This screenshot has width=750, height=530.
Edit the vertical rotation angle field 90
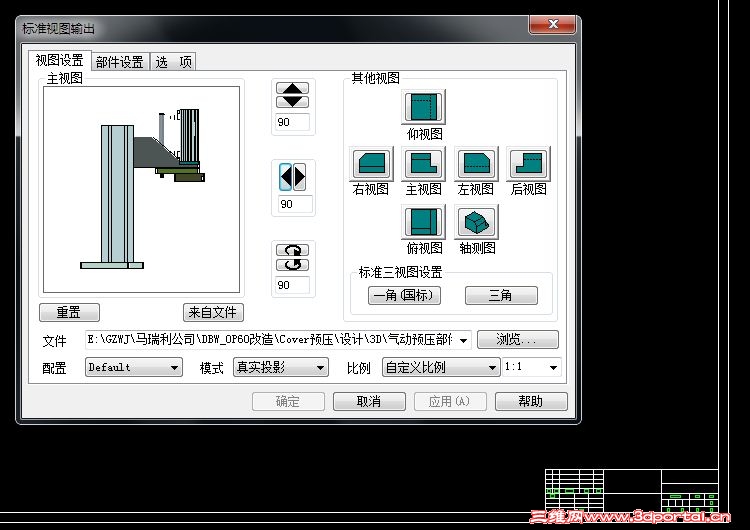click(293, 122)
